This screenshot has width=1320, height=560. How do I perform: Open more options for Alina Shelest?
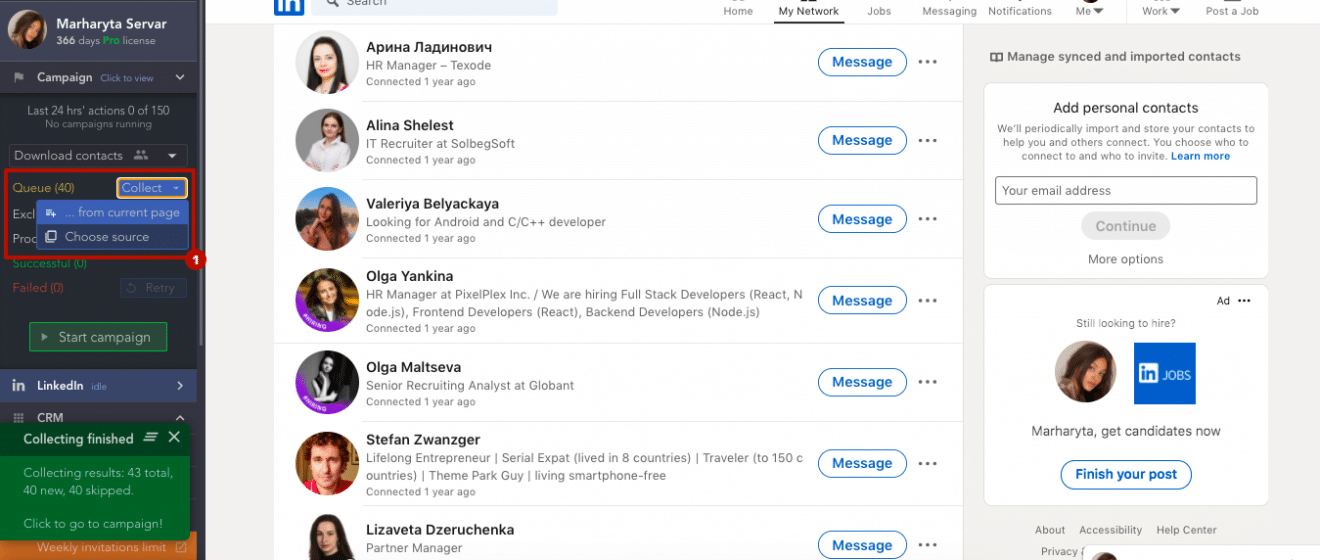(928, 141)
